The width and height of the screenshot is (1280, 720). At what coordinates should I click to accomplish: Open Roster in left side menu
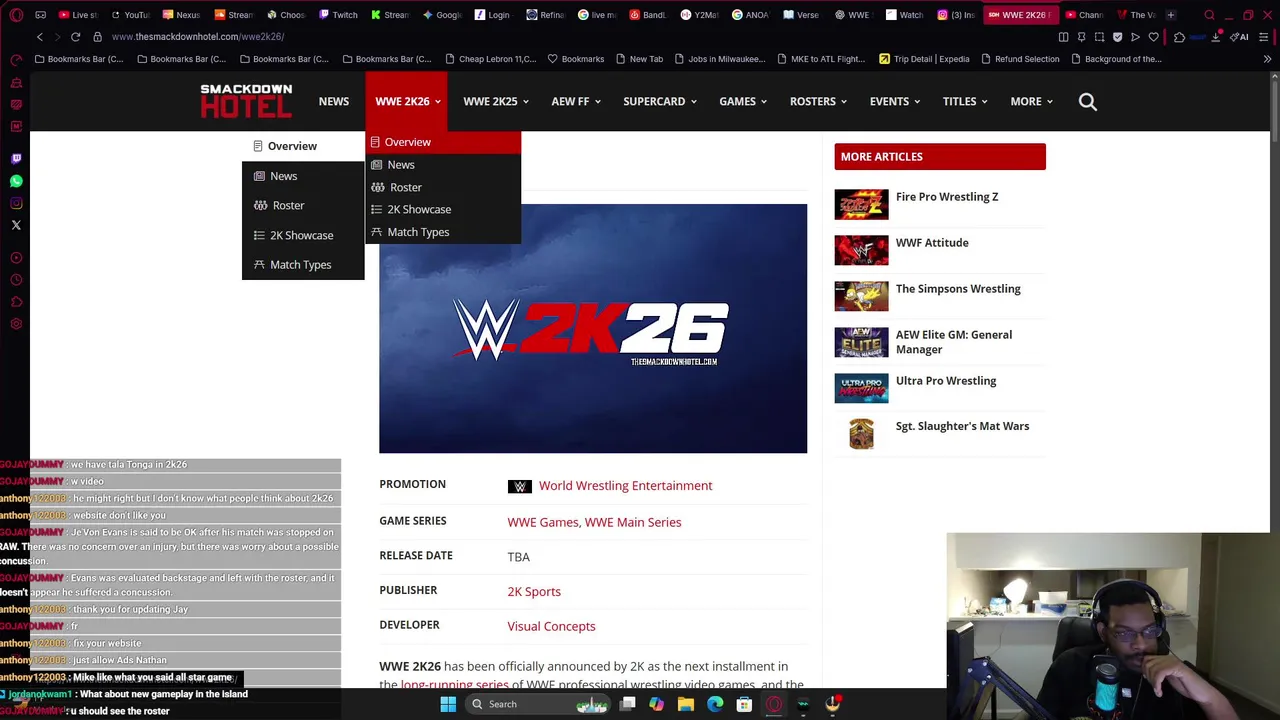(x=303, y=205)
